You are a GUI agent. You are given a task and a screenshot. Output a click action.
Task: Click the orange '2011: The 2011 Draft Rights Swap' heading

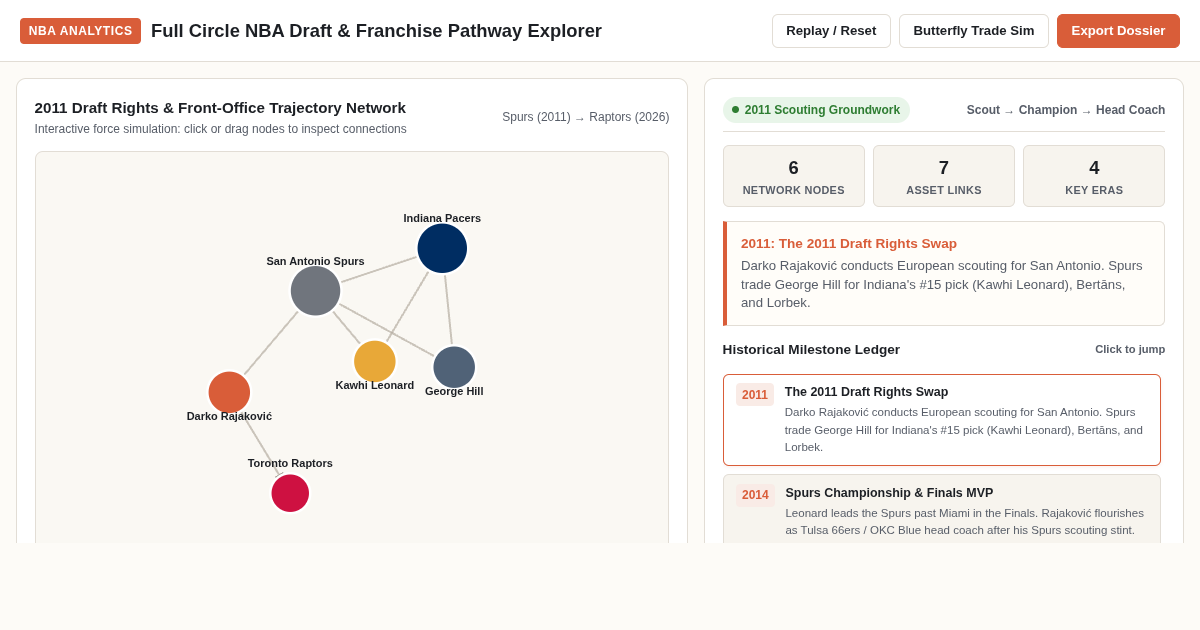coord(849,243)
